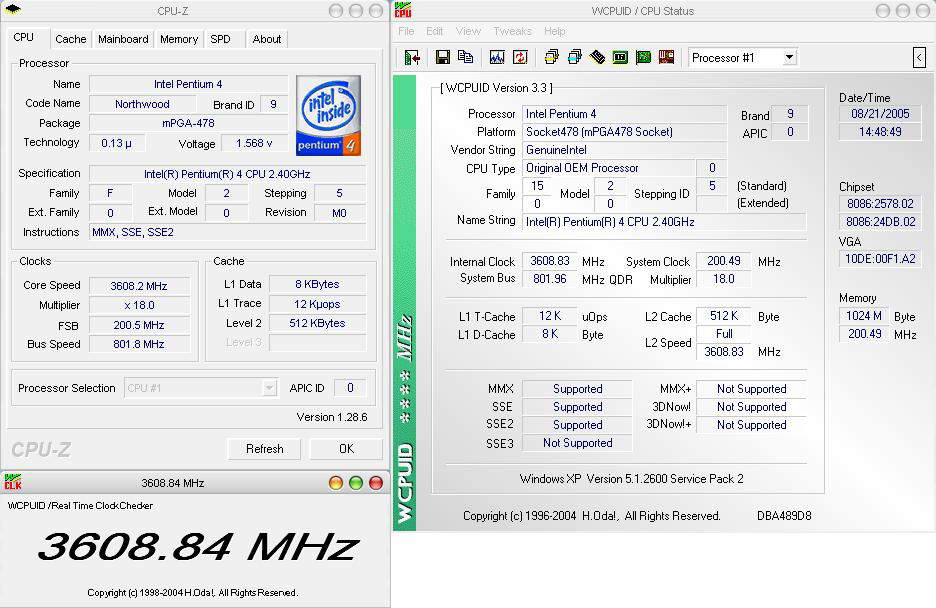Click the CPU Type value Original OEM Processor
Image resolution: width=936 pixels, height=608 pixels.
(609, 168)
